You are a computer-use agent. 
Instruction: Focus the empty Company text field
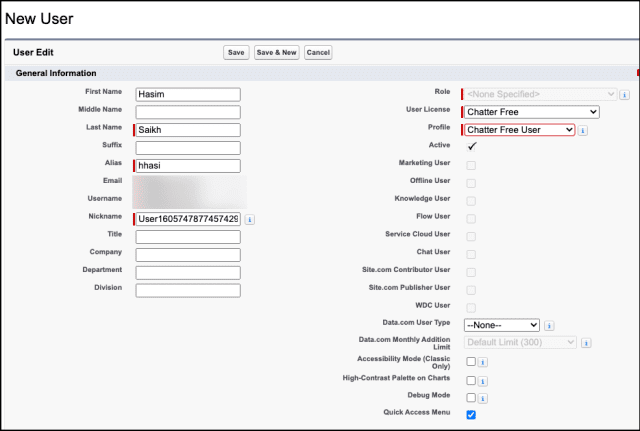(x=188, y=255)
